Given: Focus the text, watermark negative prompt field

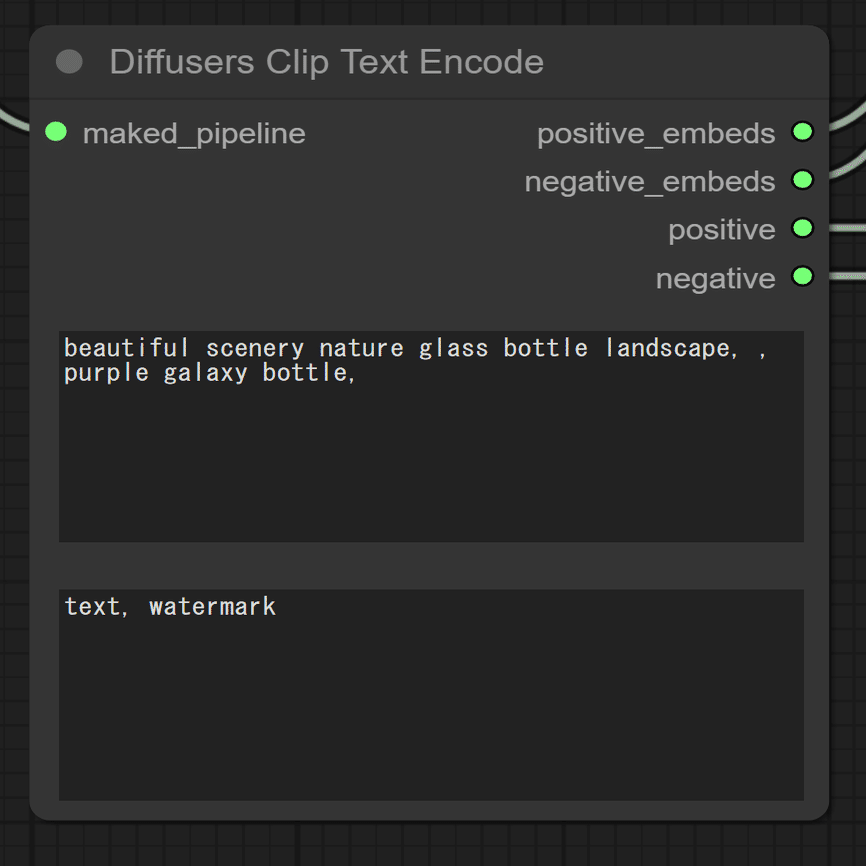Looking at the screenshot, I should click(431, 695).
